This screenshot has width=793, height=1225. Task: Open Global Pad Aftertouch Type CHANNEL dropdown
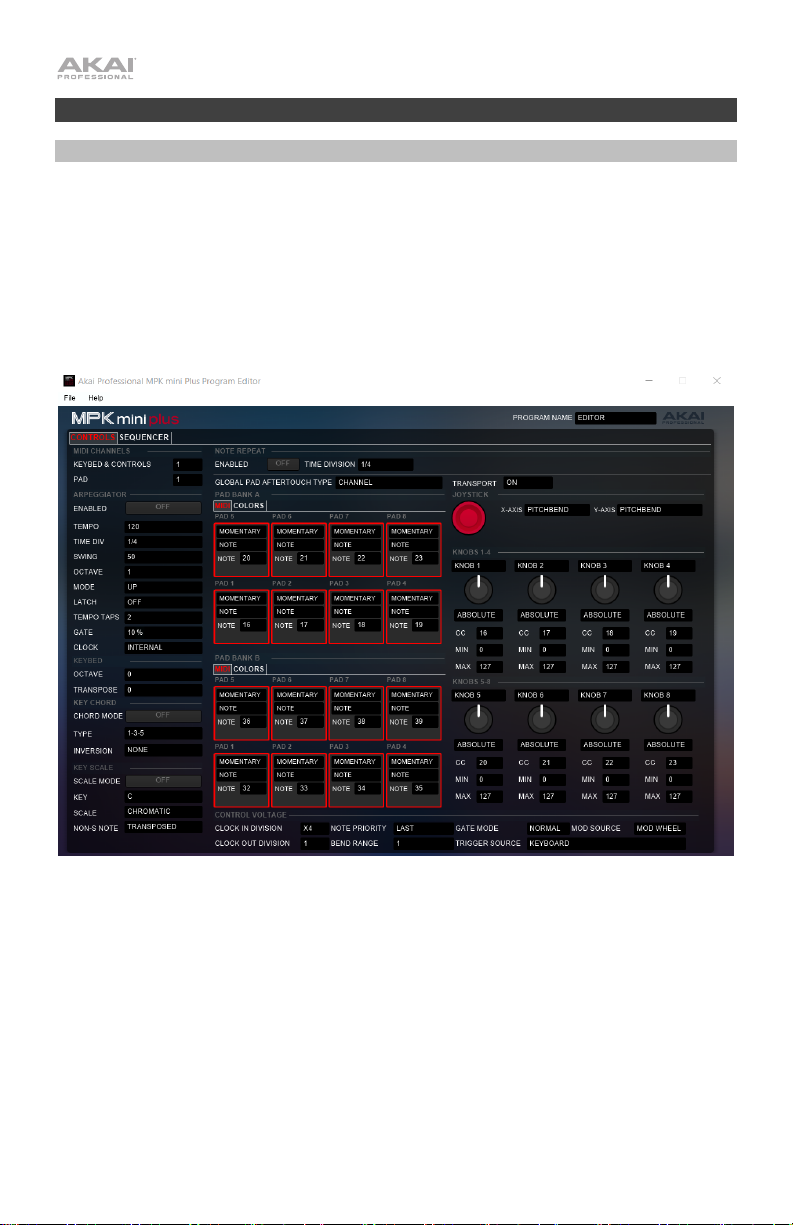(389, 482)
